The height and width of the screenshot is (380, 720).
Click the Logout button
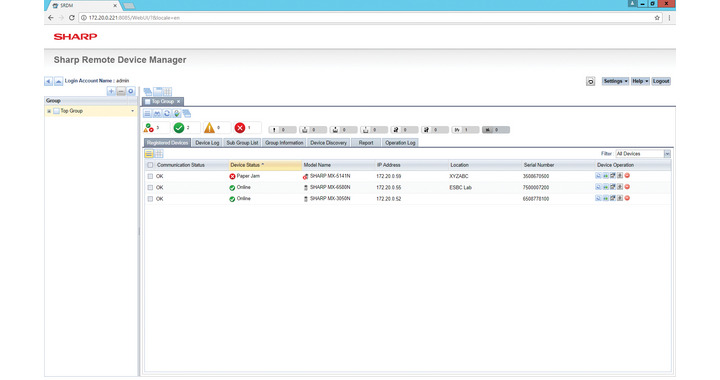click(x=661, y=81)
